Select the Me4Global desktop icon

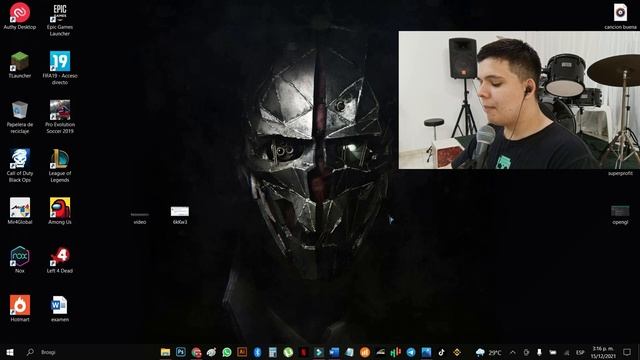20,211
